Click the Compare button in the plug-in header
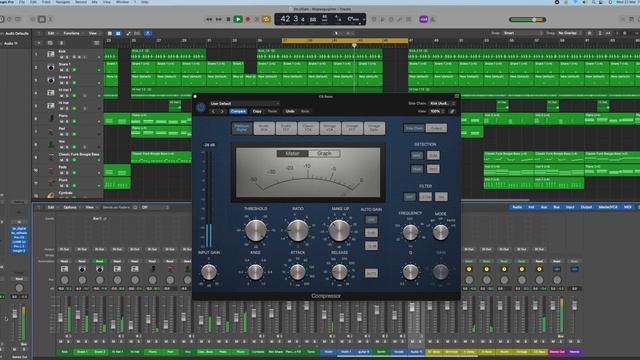The image size is (640, 360). [x=238, y=111]
